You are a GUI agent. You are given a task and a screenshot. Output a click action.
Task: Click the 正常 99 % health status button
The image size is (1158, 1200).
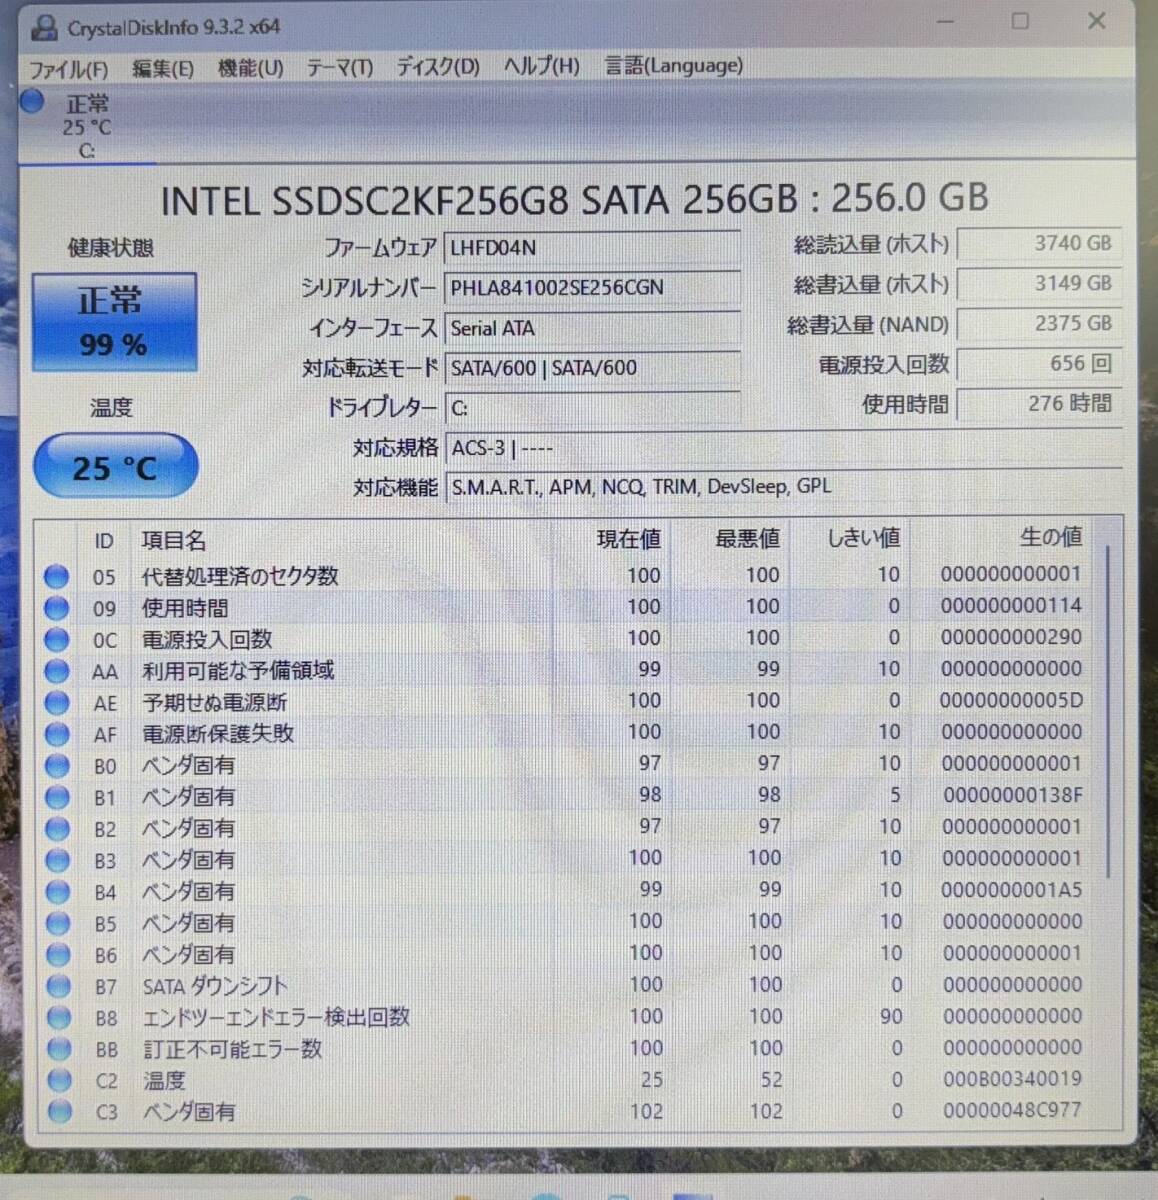coord(114,322)
